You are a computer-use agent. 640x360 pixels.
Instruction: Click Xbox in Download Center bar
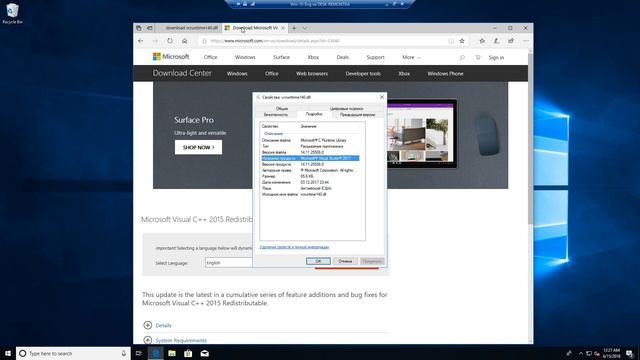point(404,74)
